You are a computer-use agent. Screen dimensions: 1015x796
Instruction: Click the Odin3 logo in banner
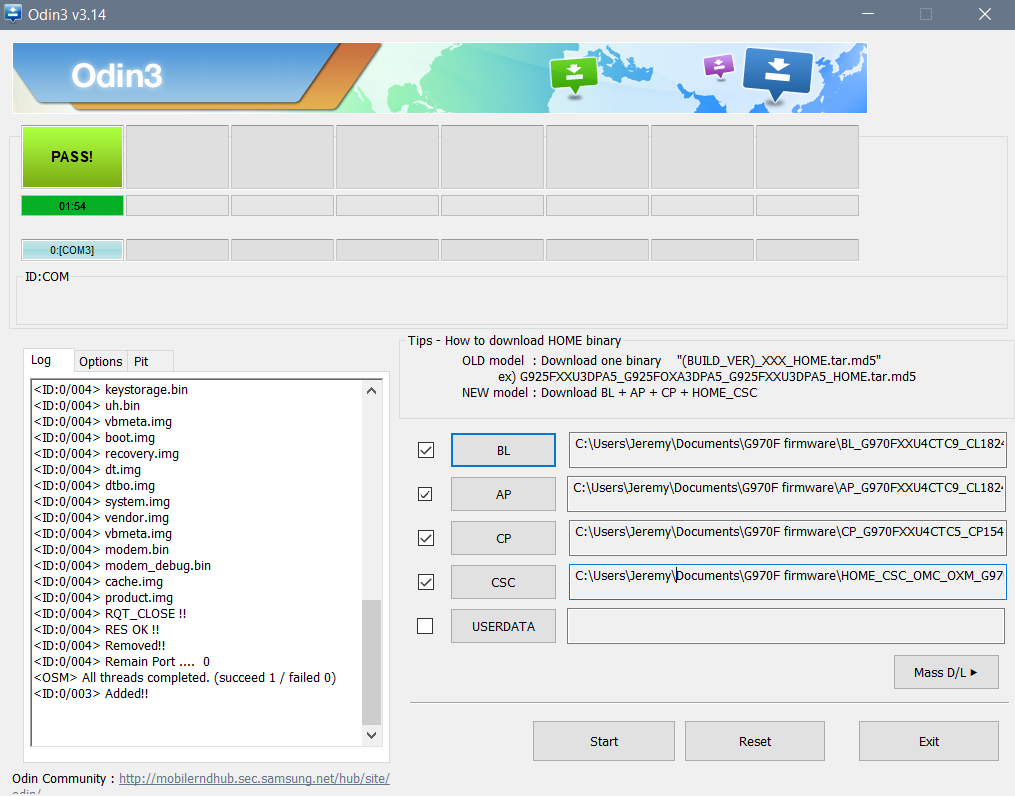coord(117,76)
